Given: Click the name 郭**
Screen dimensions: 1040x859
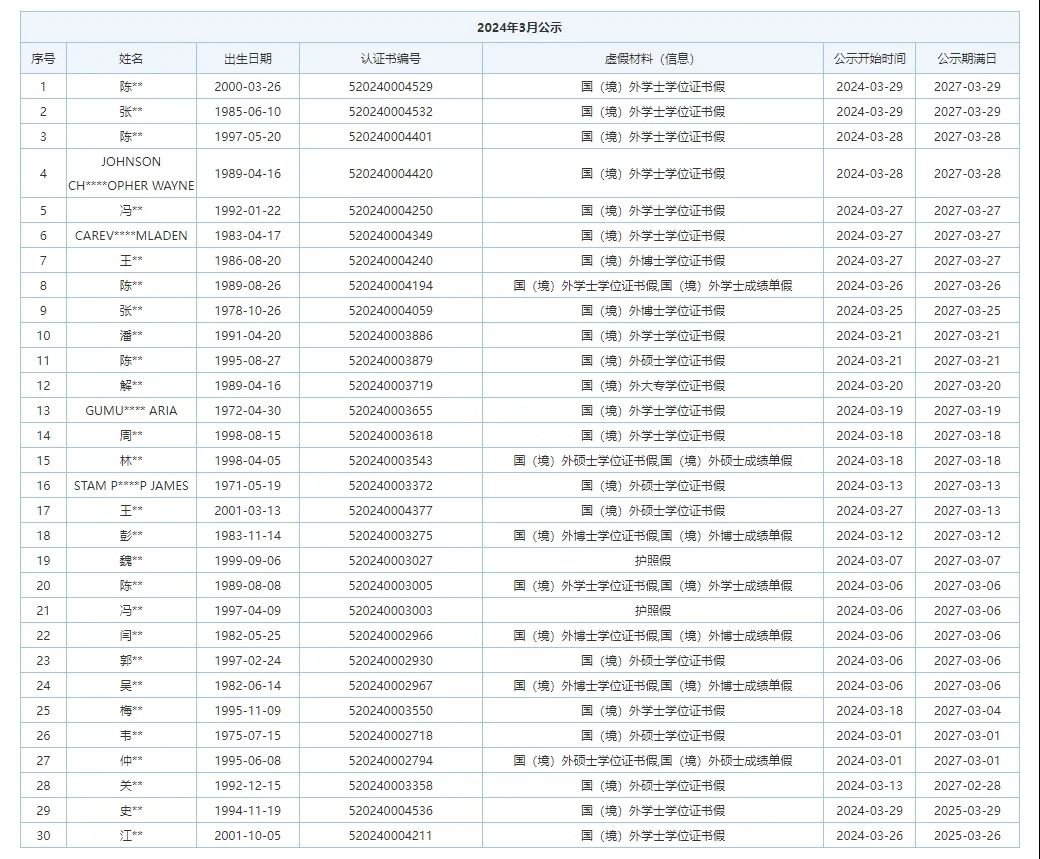Looking at the screenshot, I should [x=131, y=661].
